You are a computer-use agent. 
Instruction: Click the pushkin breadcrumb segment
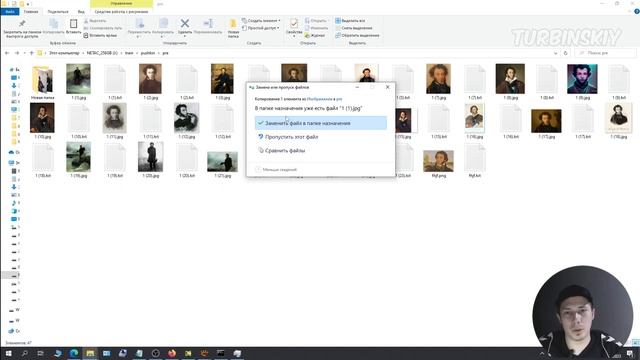coord(148,53)
